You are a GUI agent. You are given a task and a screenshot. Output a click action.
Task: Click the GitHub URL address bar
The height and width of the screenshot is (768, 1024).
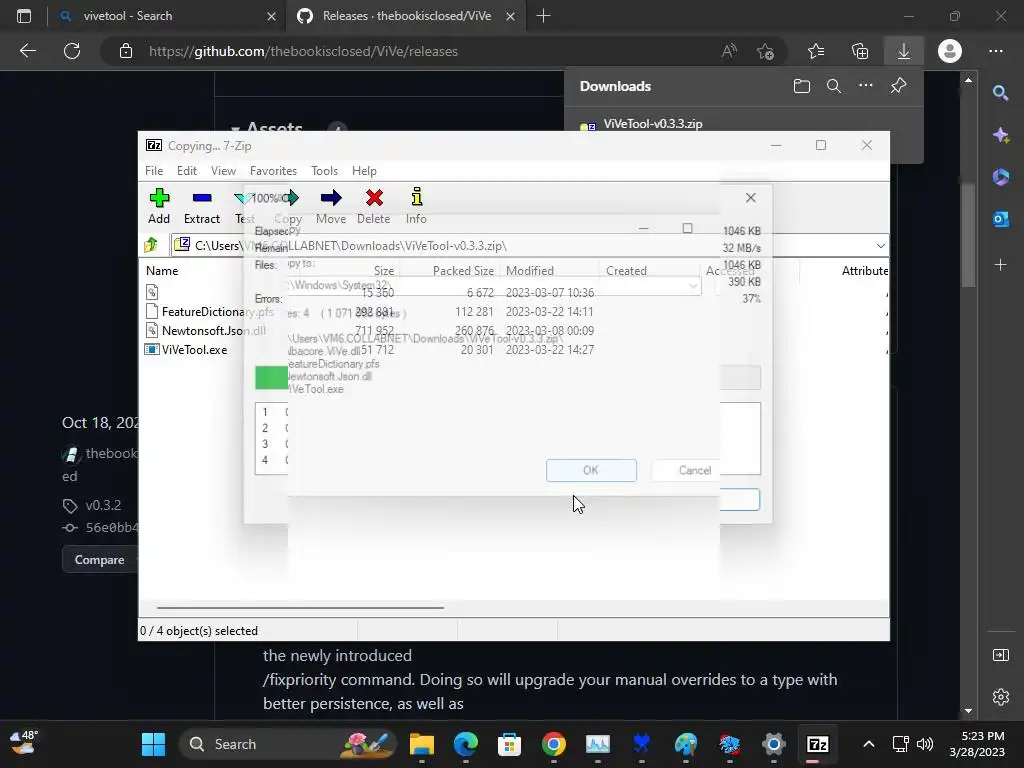point(303,51)
